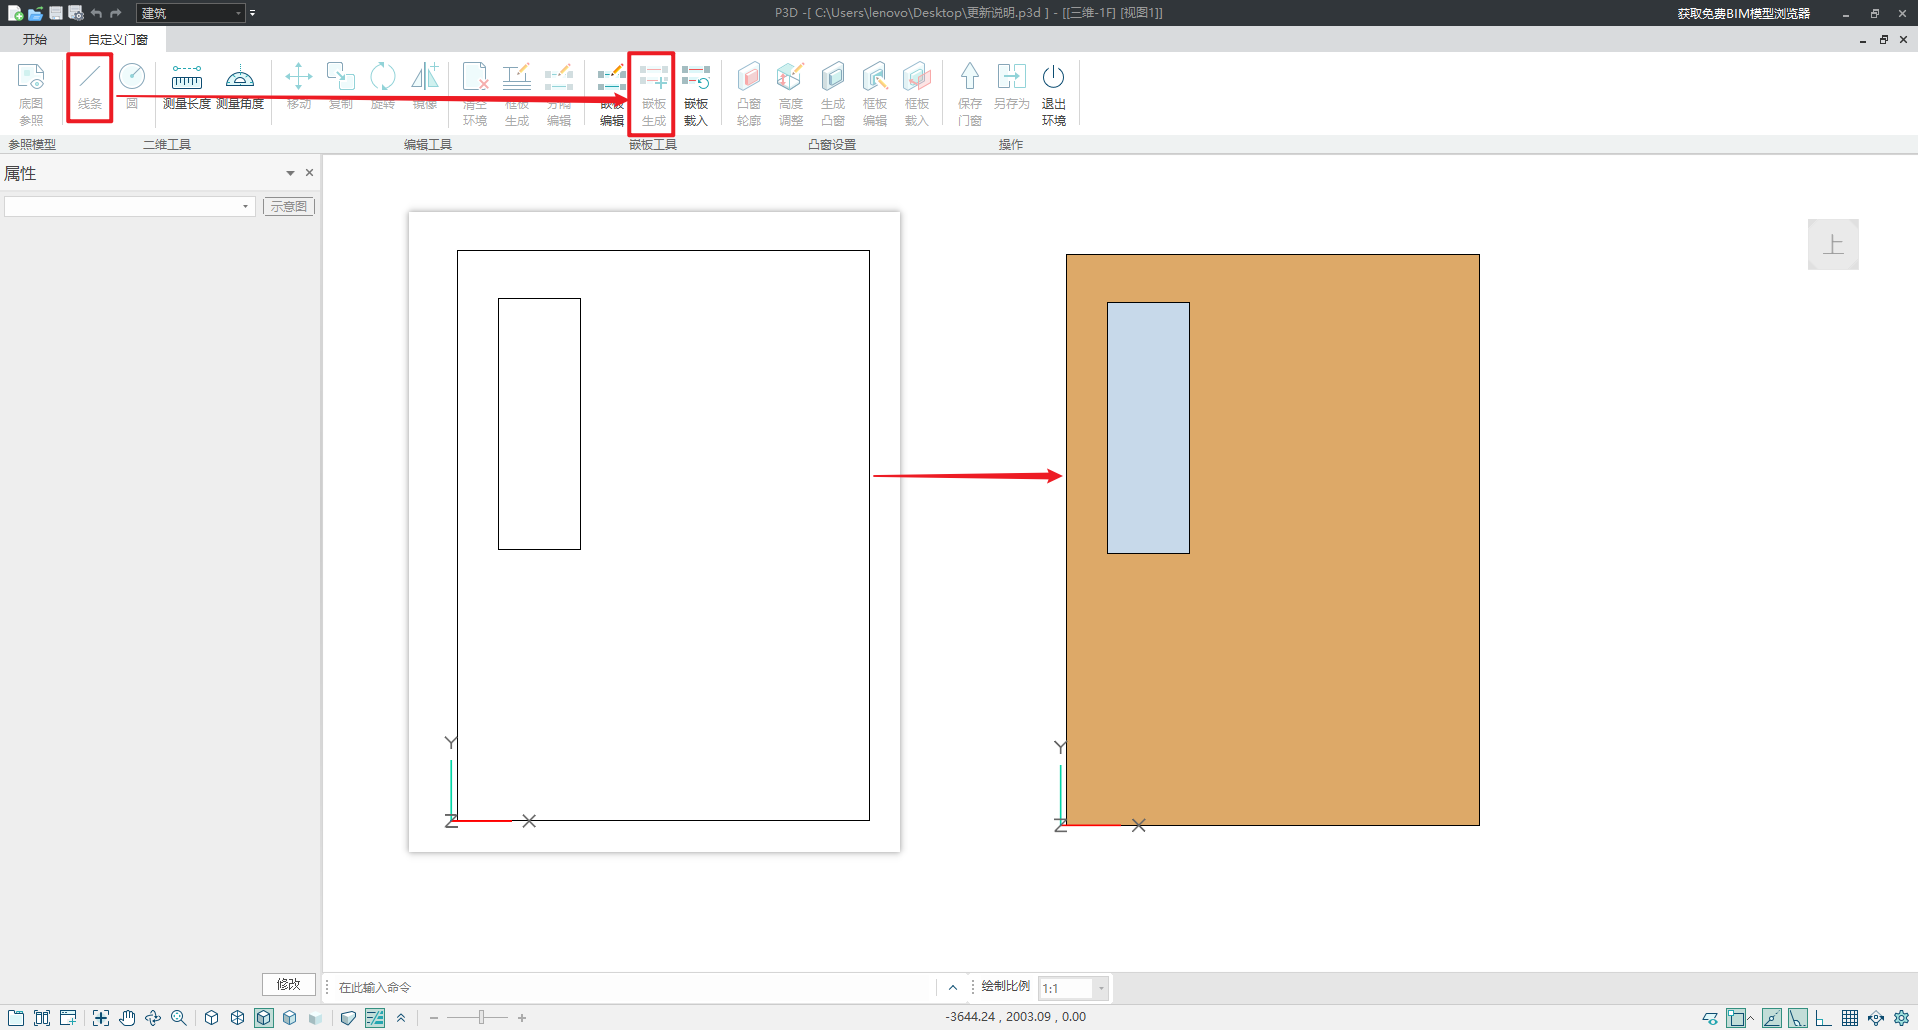Click 退出环境 power icon to exit

point(1053,92)
